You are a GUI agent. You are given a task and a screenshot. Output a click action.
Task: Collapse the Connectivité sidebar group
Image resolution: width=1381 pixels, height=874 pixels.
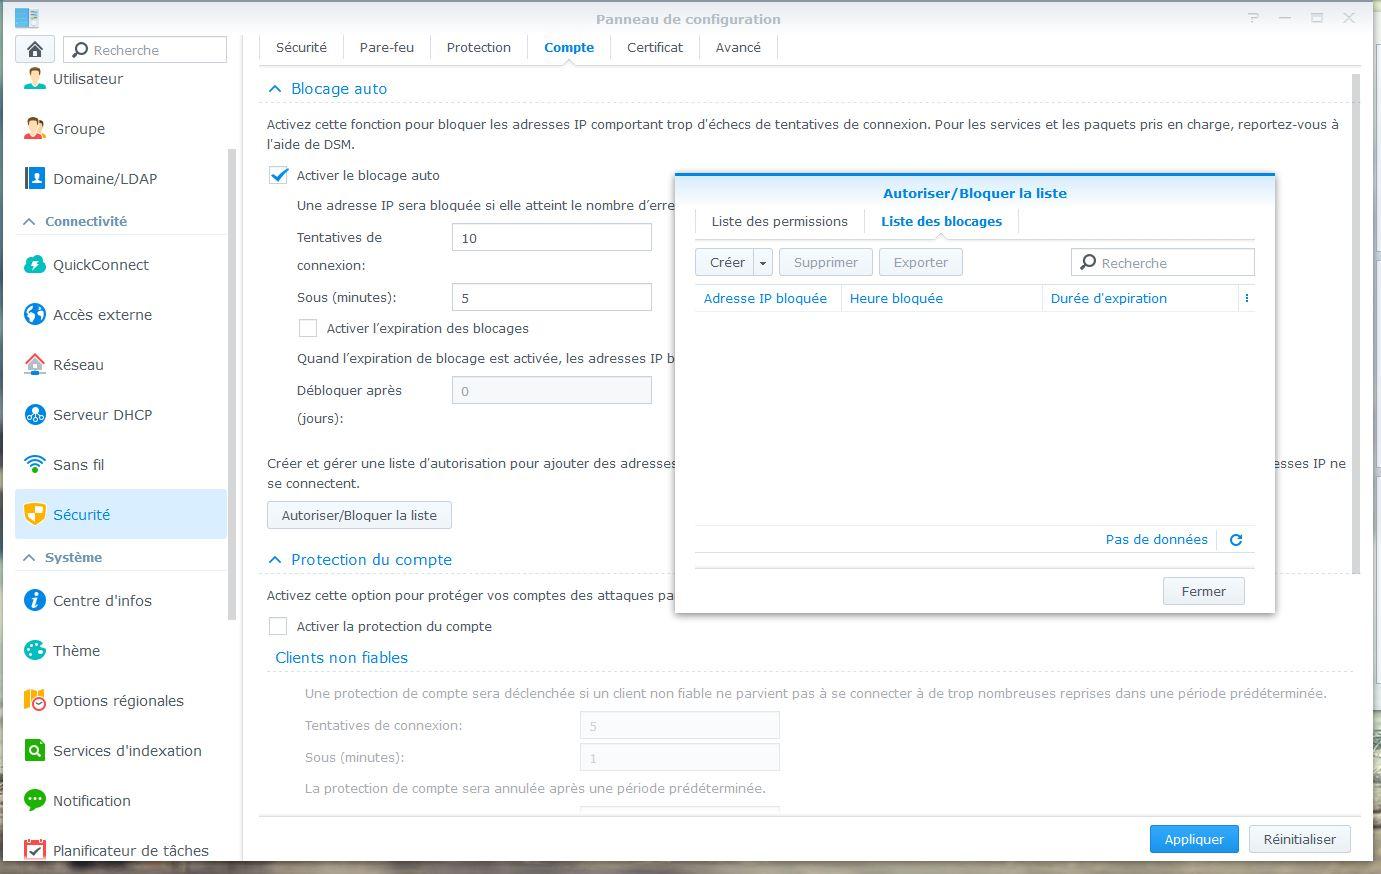(29, 222)
